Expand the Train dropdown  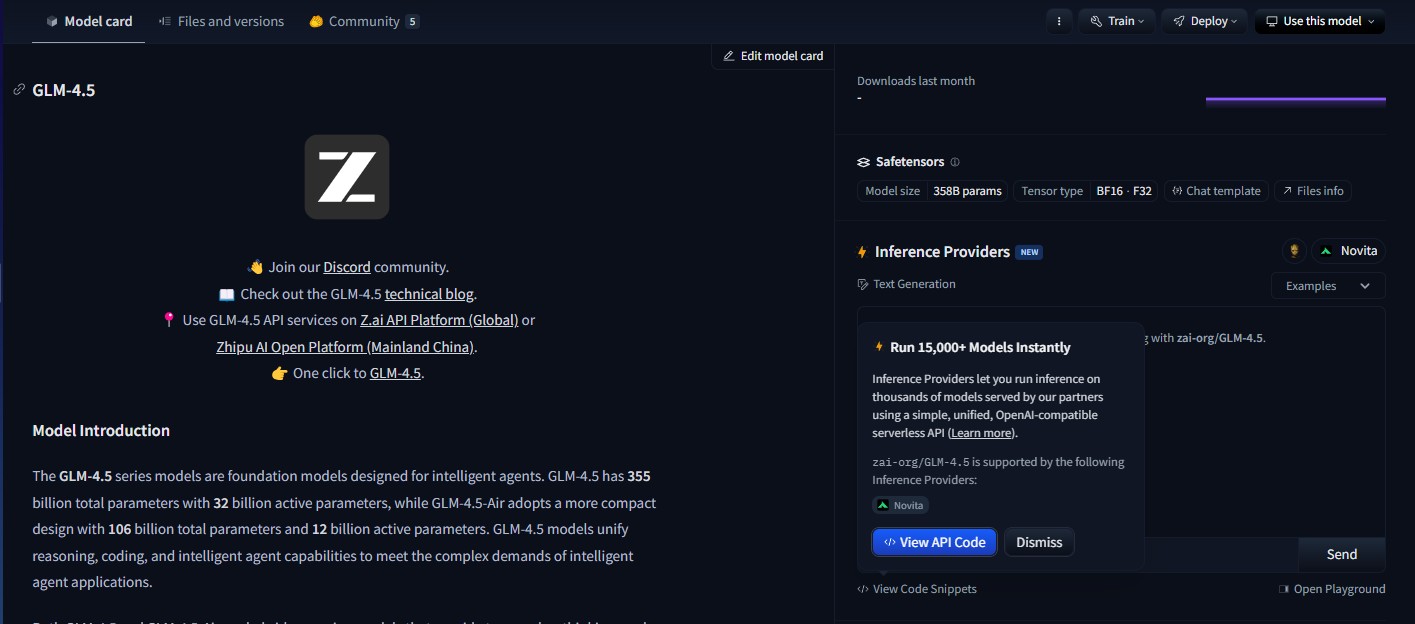(x=1118, y=21)
